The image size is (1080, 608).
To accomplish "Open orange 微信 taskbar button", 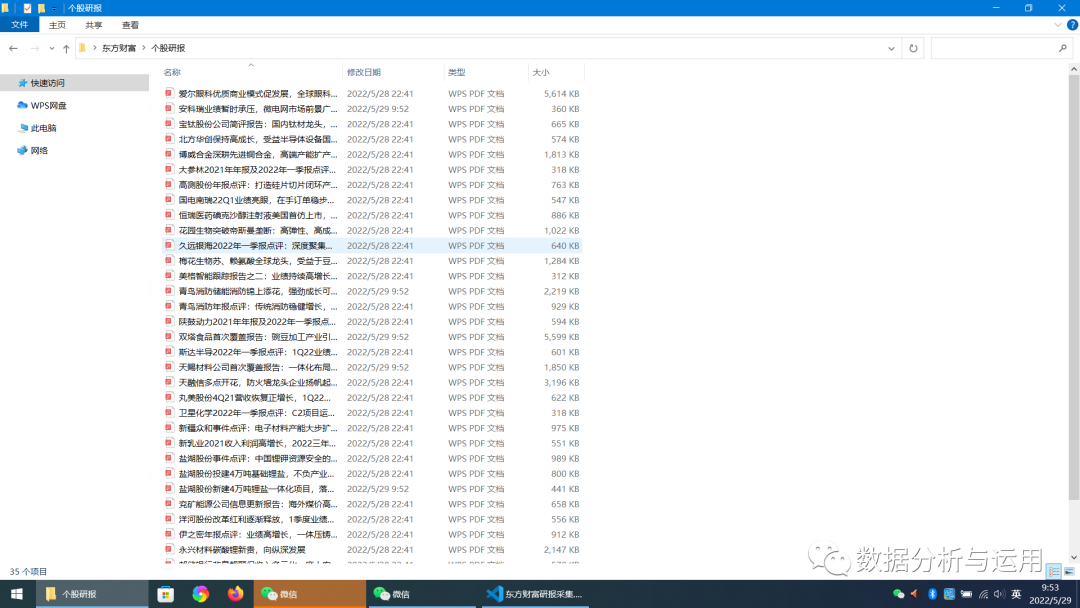I will [x=310, y=594].
